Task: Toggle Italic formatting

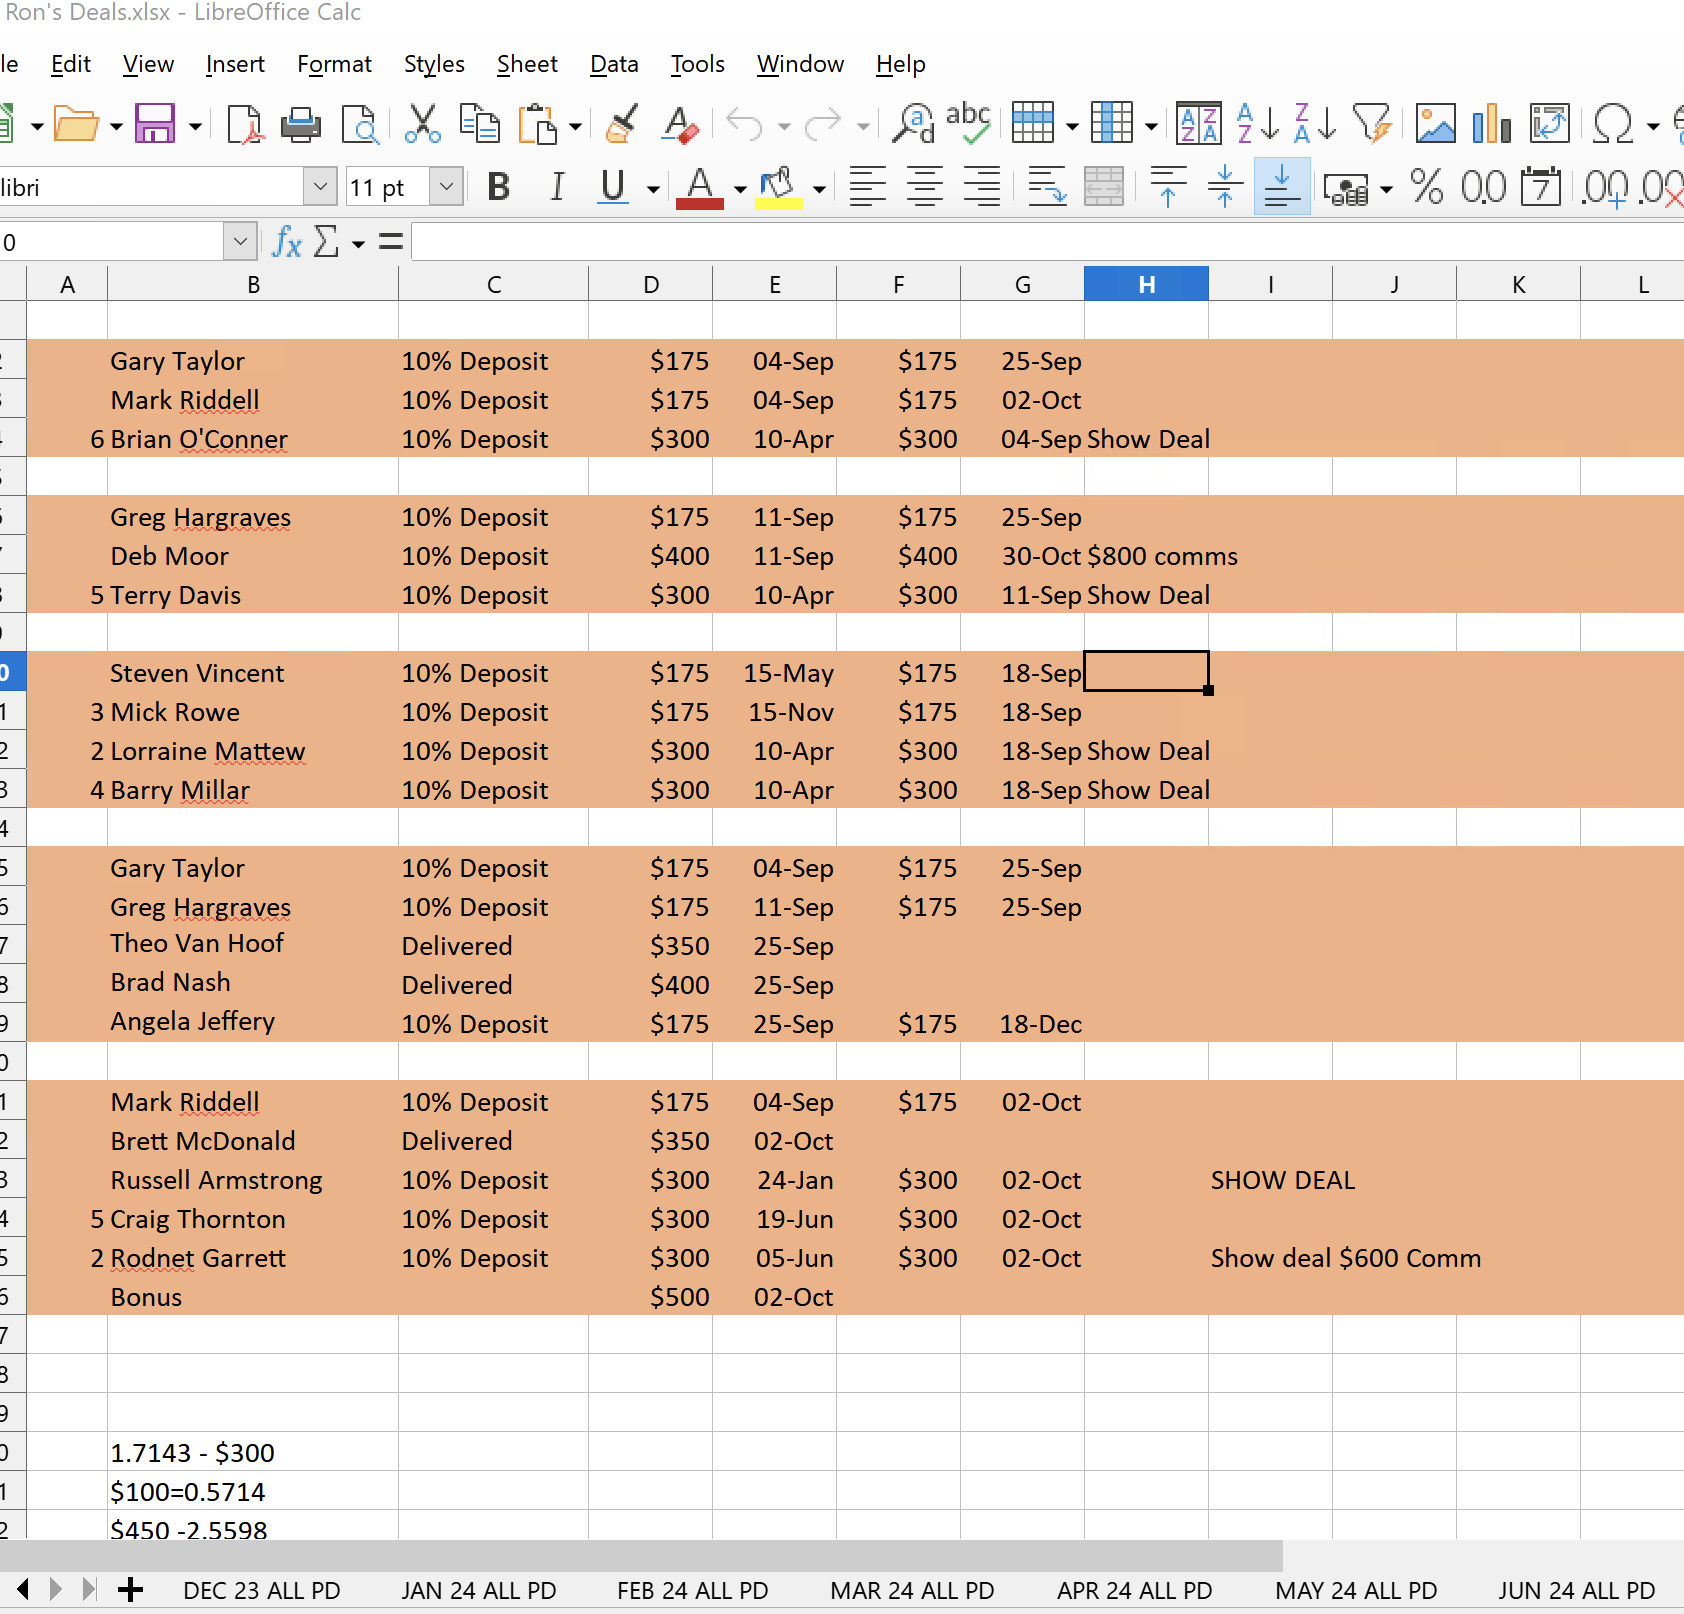Action: tap(557, 186)
